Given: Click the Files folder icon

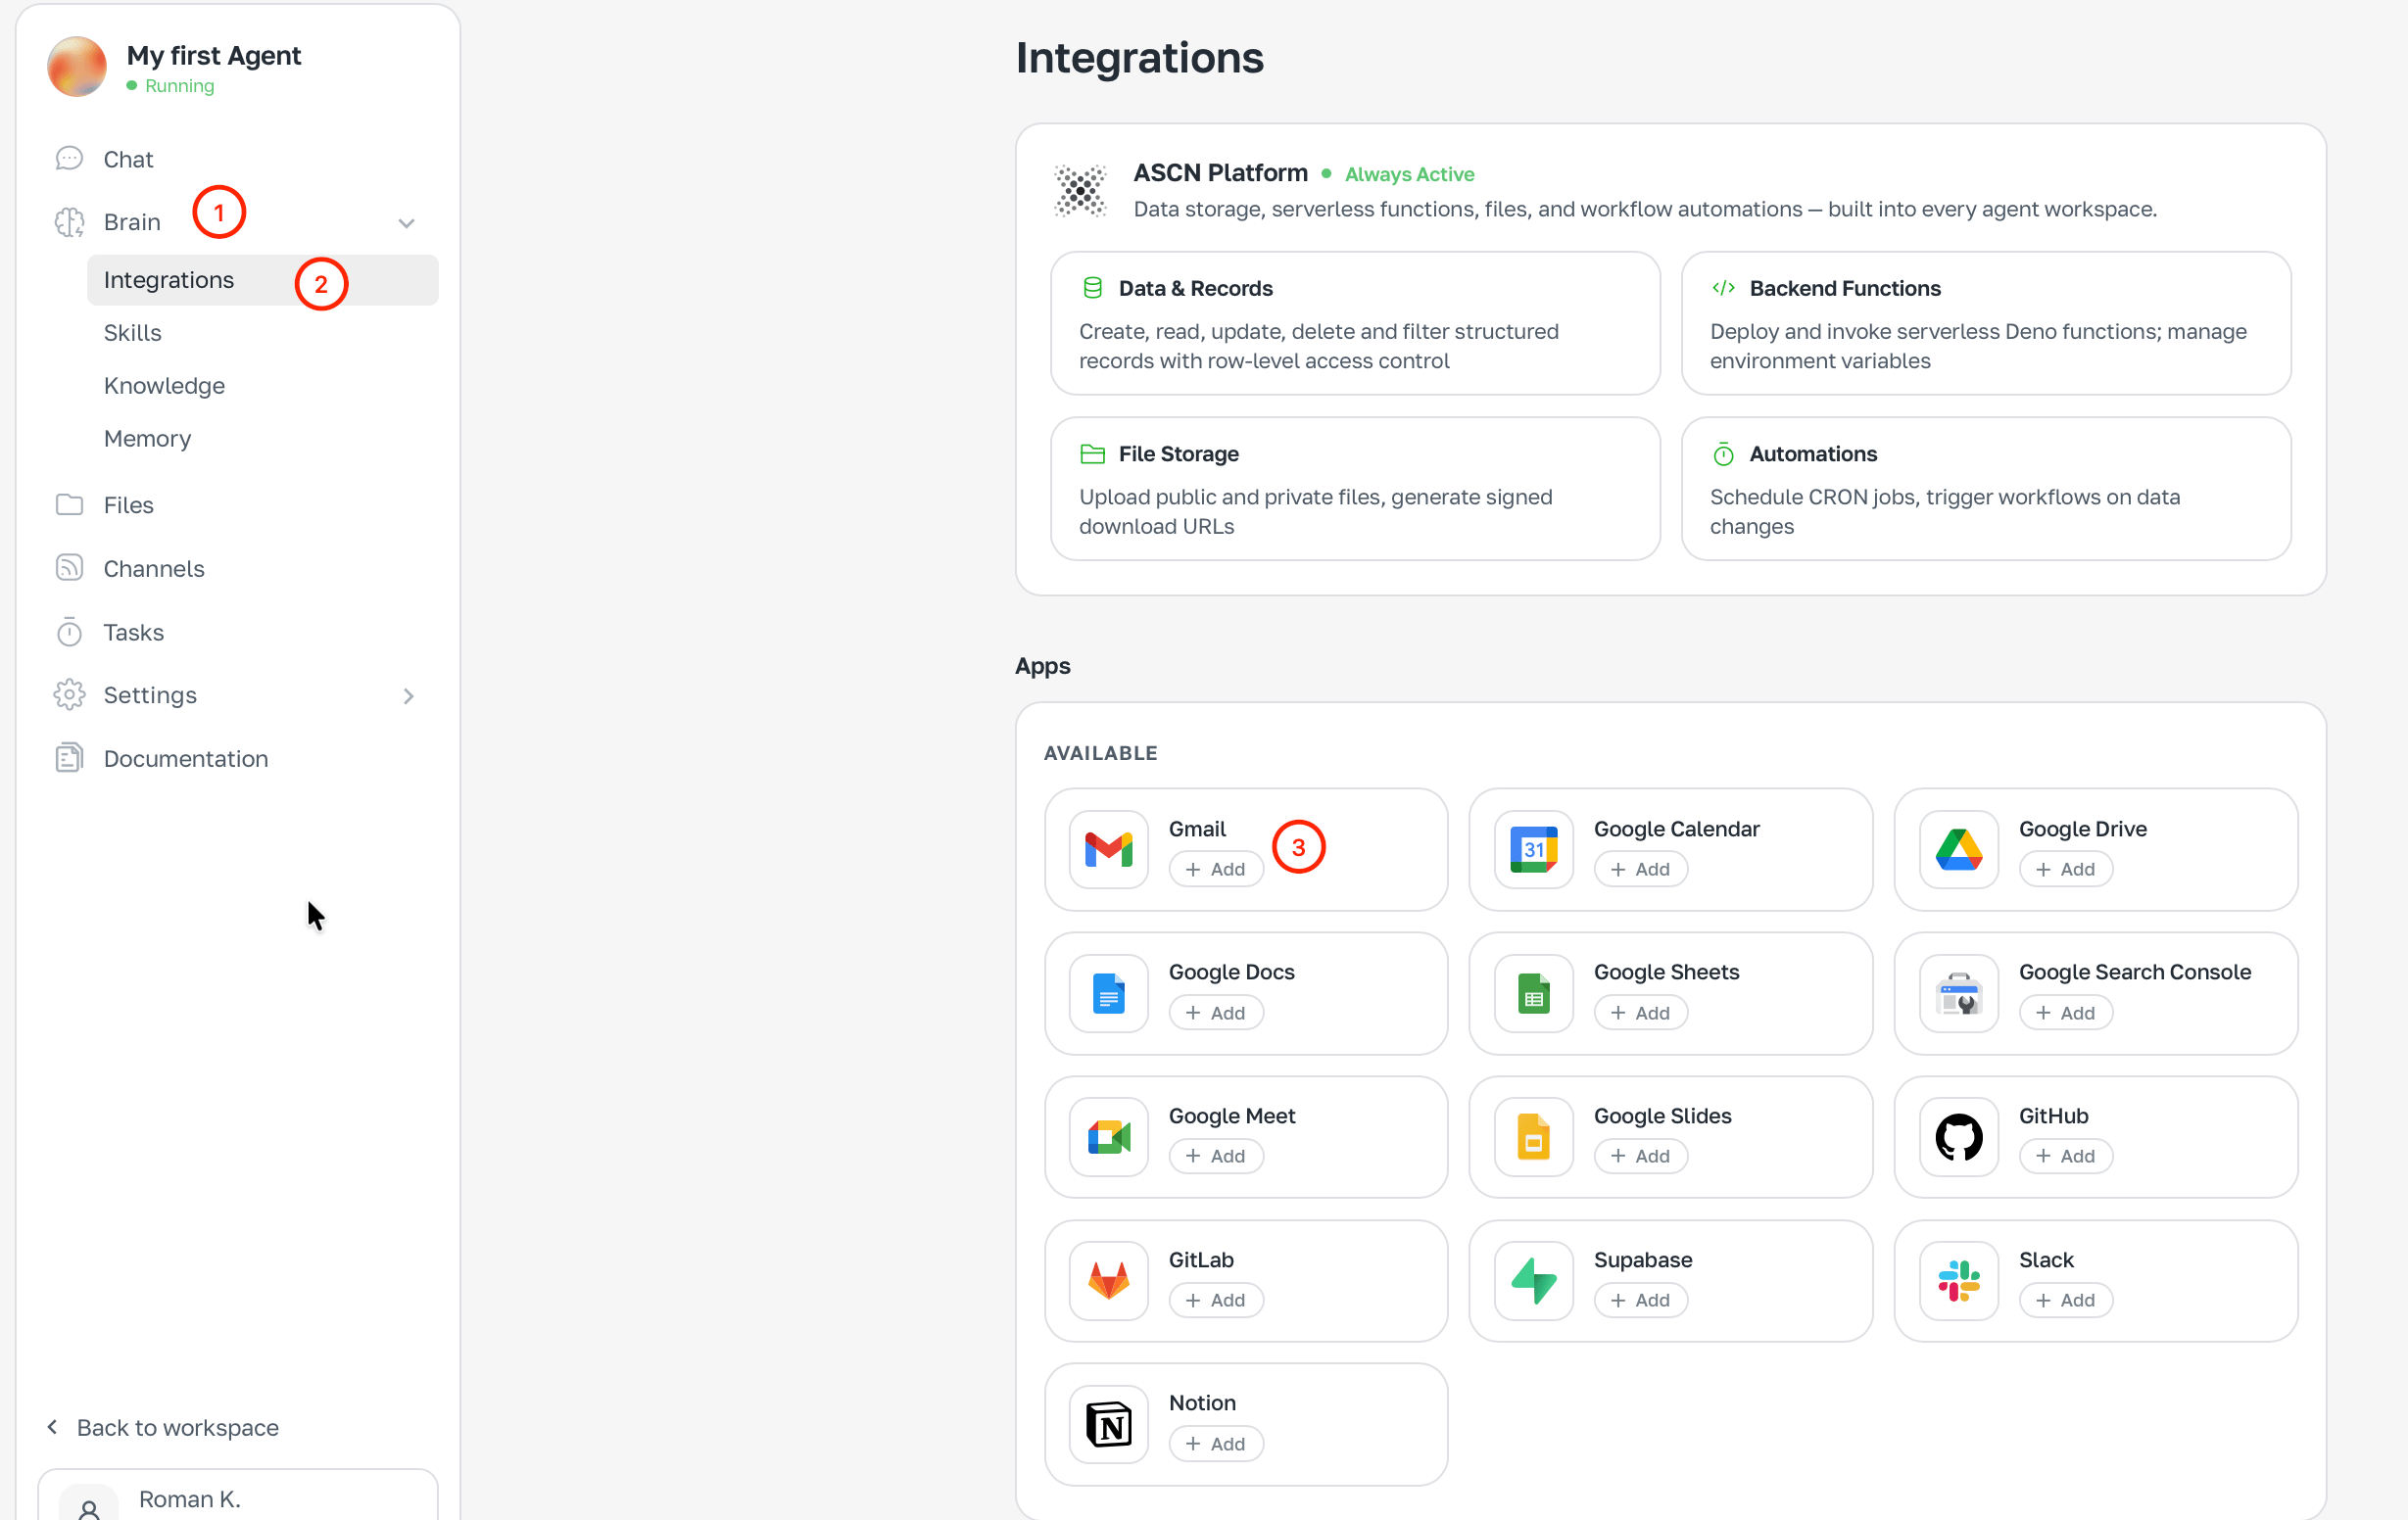Looking at the screenshot, I should [69, 505].
